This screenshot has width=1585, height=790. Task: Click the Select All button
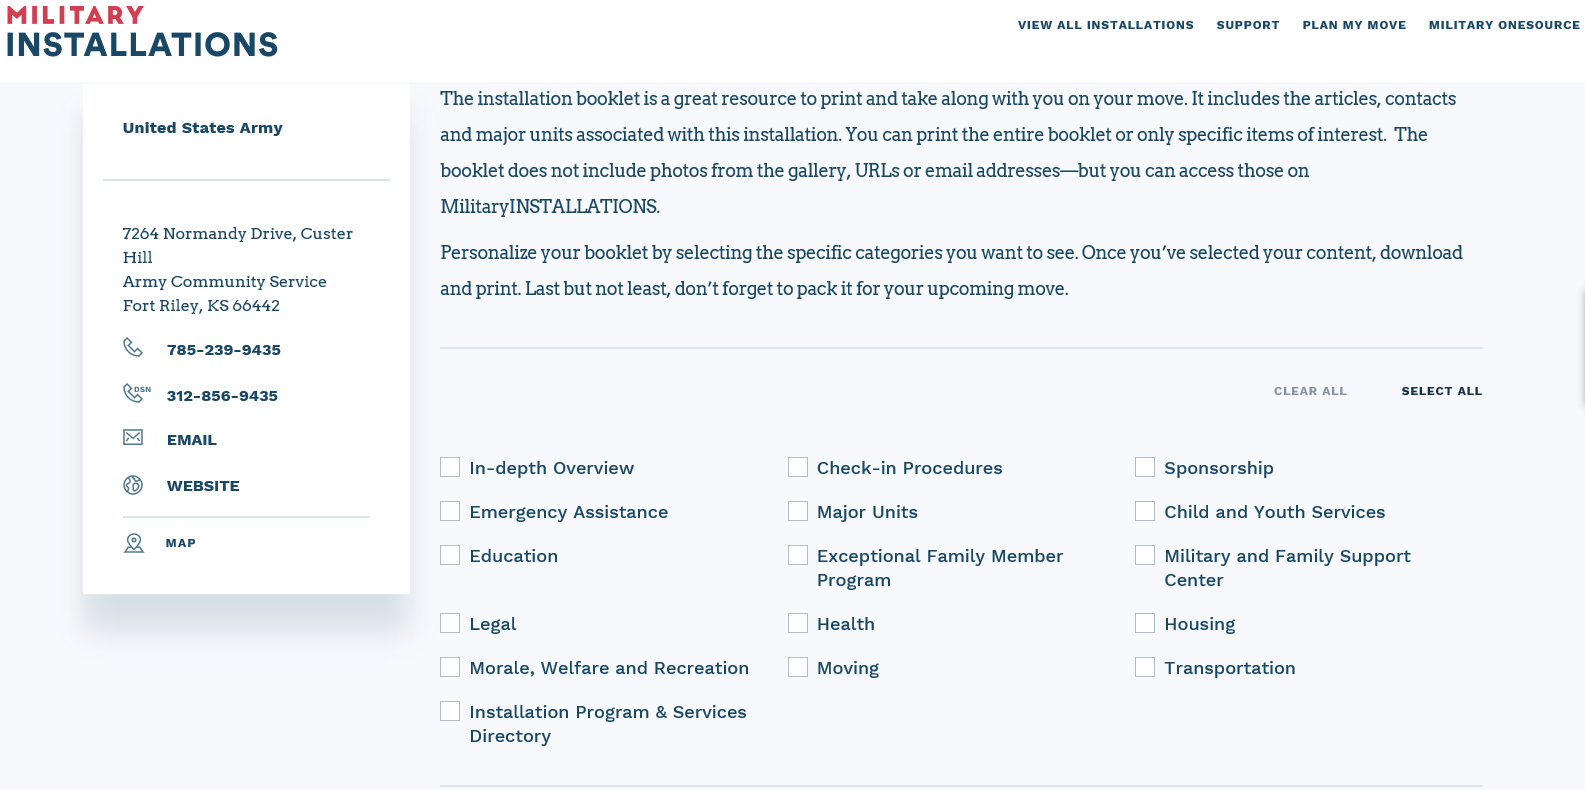click(1442, 391)
